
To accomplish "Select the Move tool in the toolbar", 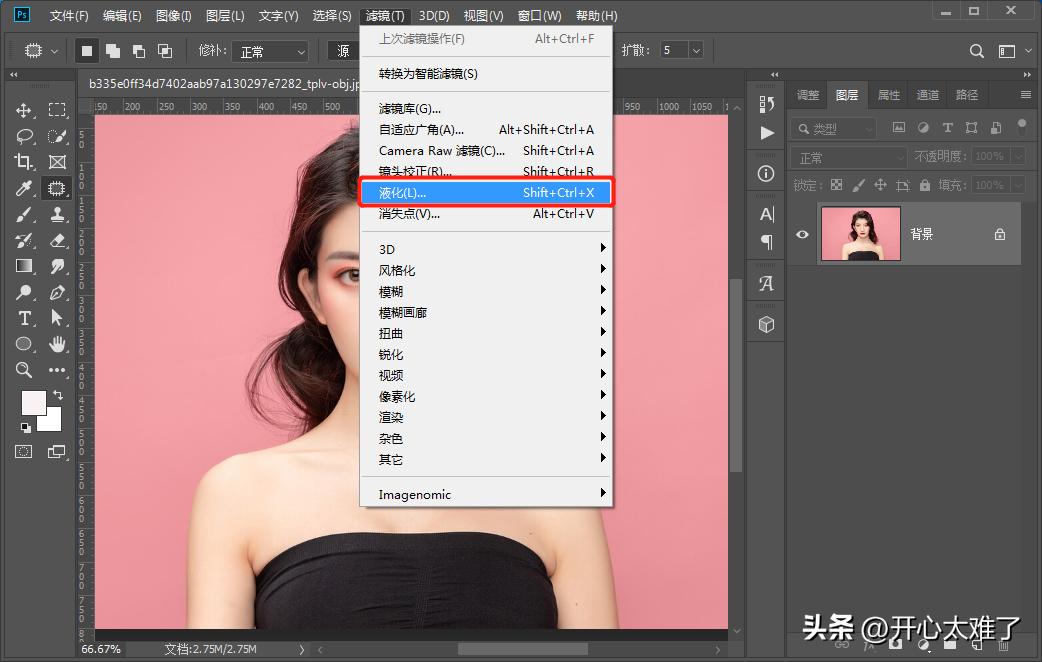I will [x=23, y=111].
